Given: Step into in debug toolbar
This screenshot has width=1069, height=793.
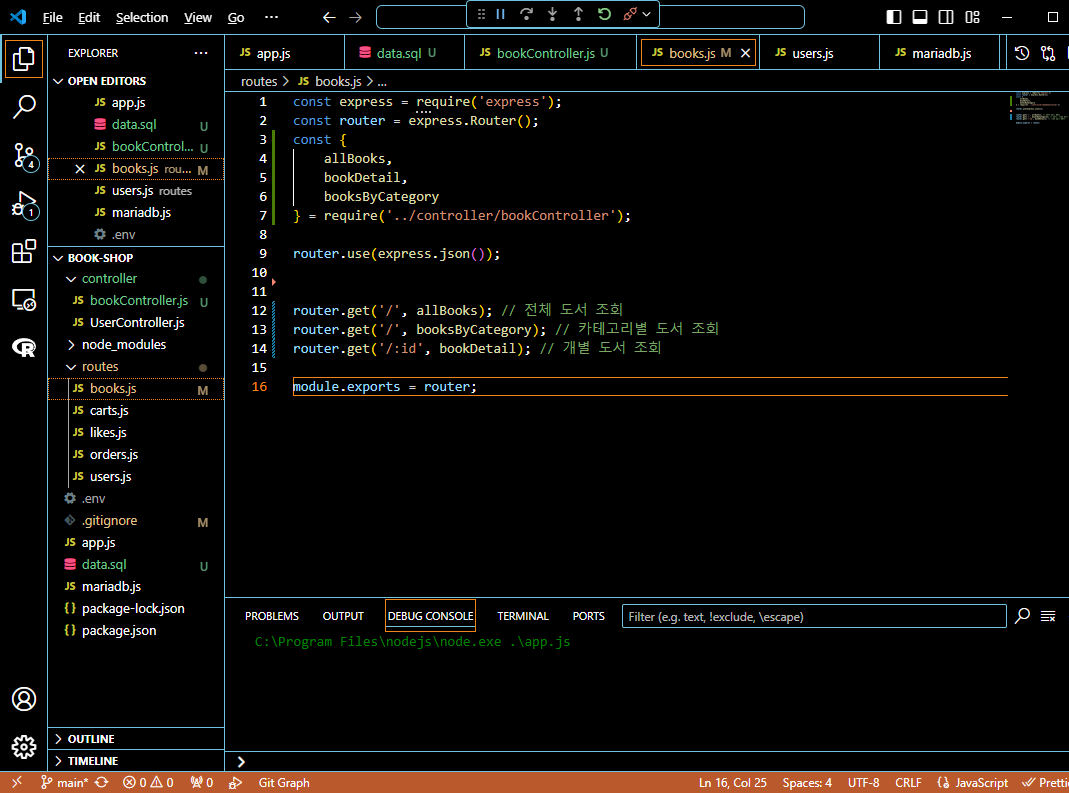Looking at the screenshot, I should coord(552,14).
